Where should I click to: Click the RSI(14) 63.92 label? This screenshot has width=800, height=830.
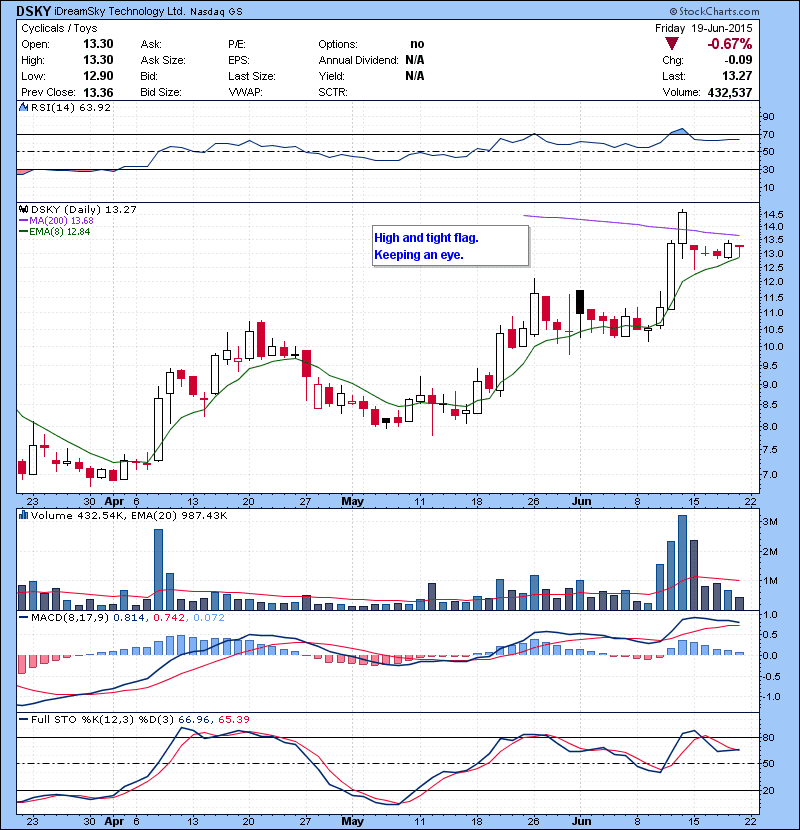(x=71, y=107)
